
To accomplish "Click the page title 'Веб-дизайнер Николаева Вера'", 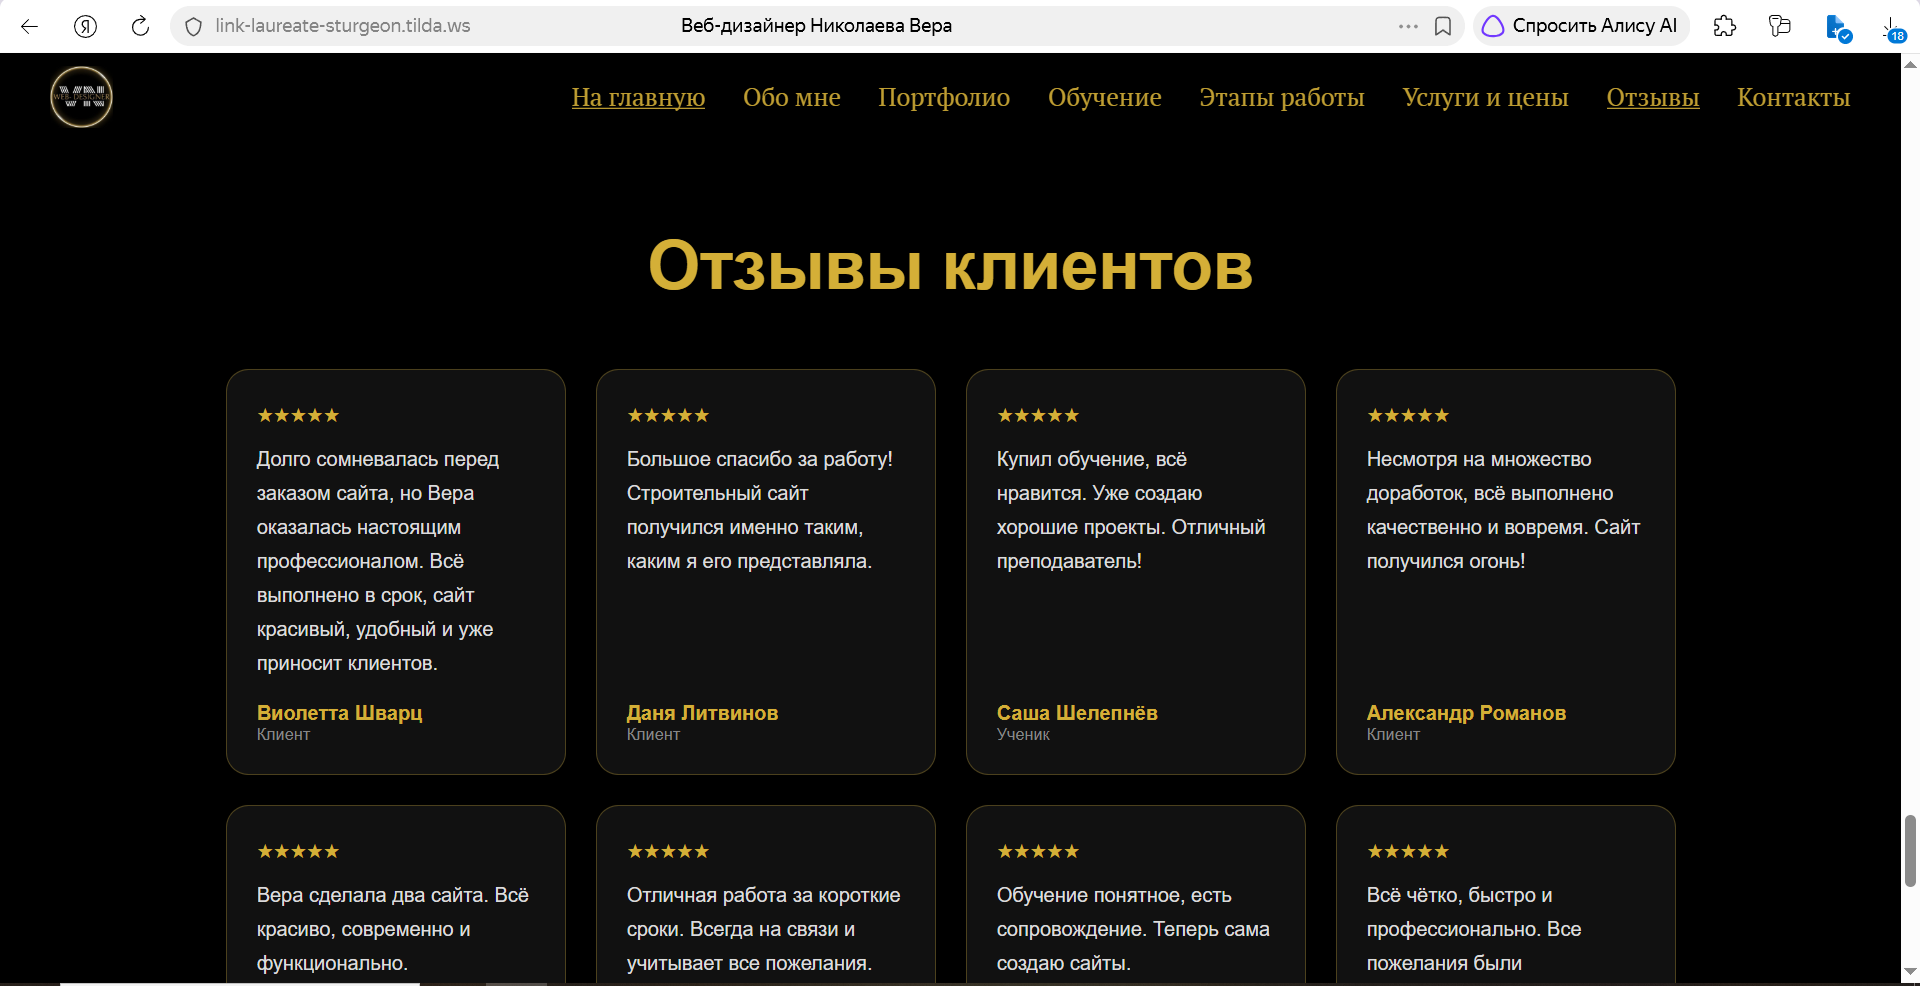I will (x=816, y=26).
